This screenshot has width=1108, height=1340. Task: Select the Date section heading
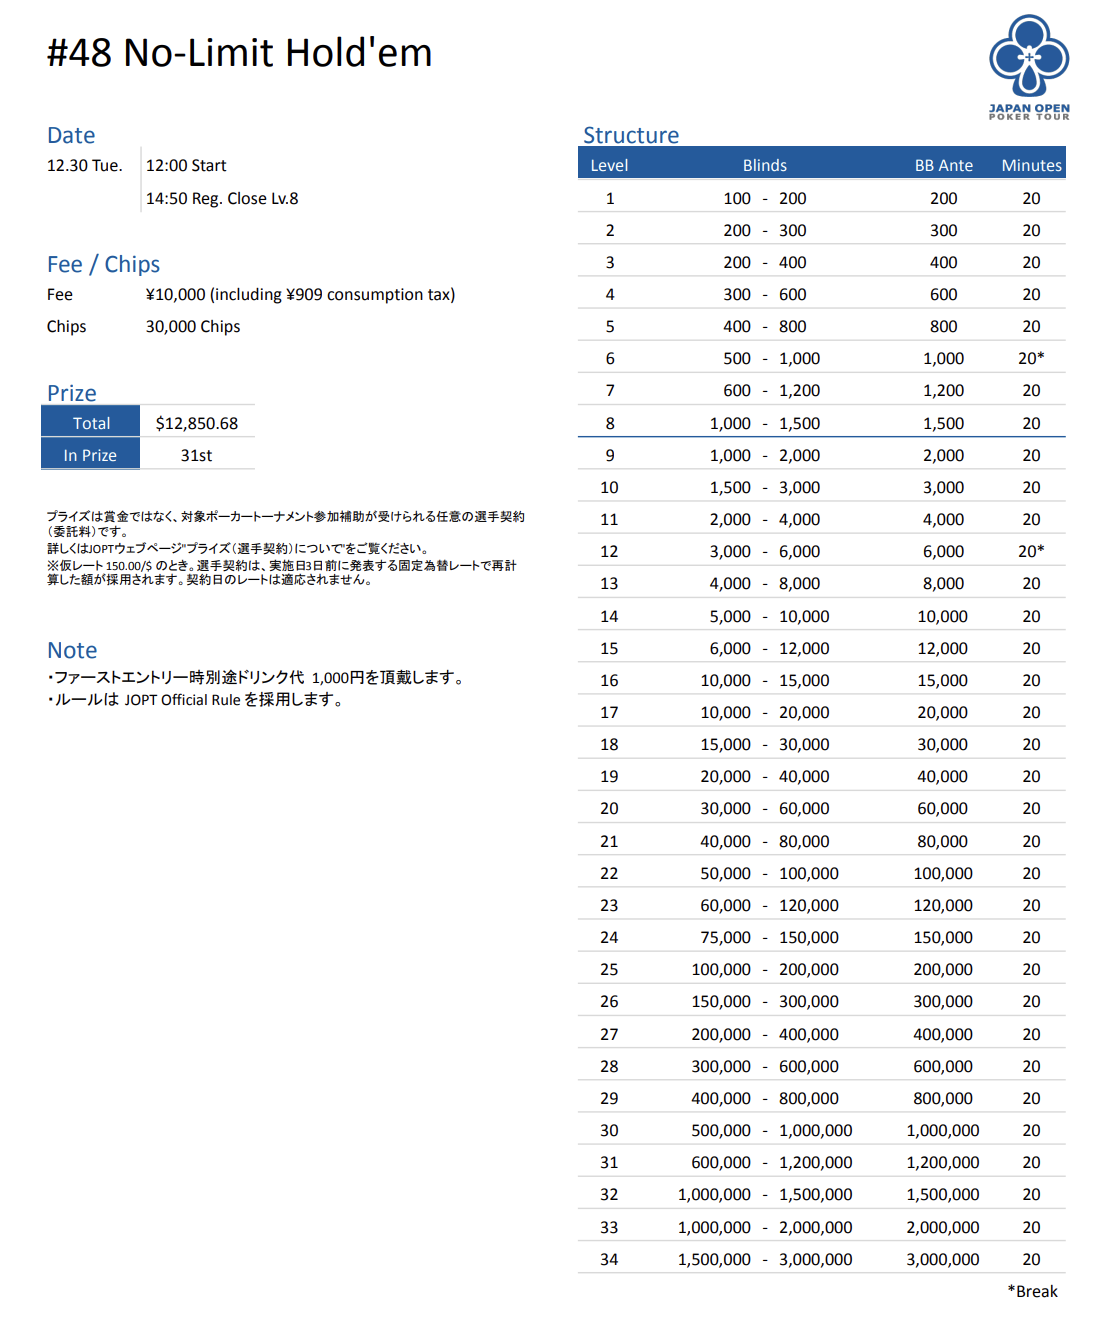point(71,135)
